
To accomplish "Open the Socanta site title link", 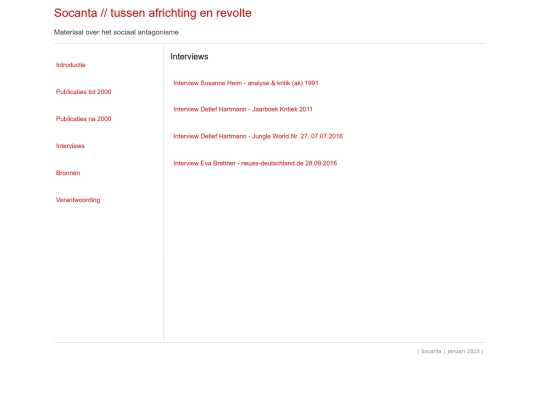I will click(153, 13).
